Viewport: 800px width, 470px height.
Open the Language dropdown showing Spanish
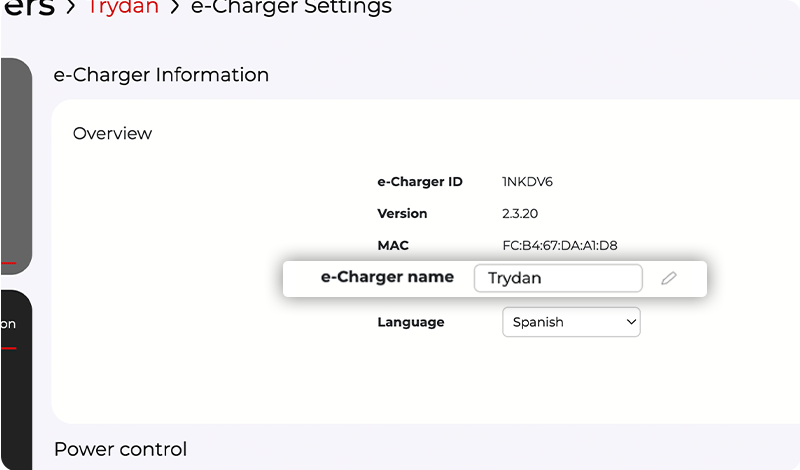570,322
